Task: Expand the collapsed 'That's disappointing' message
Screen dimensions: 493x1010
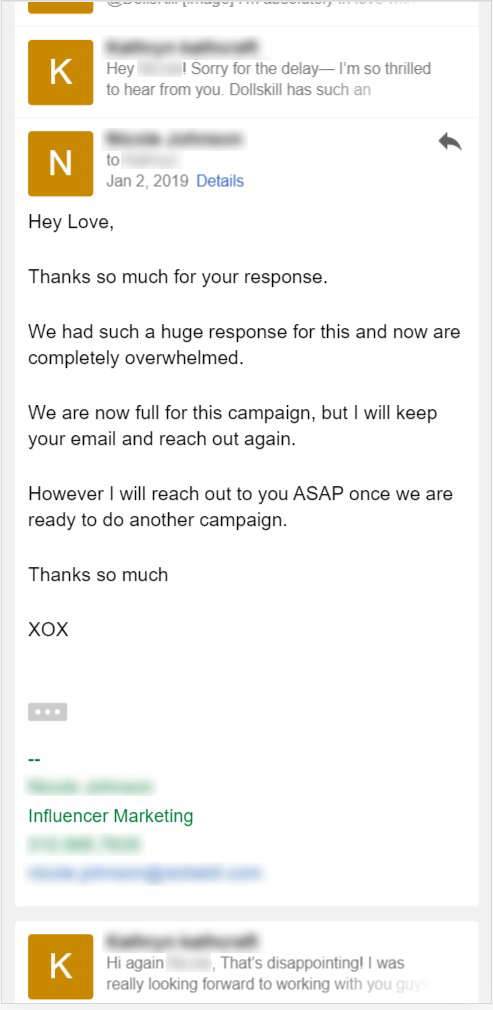Action: tap(247, 963)
